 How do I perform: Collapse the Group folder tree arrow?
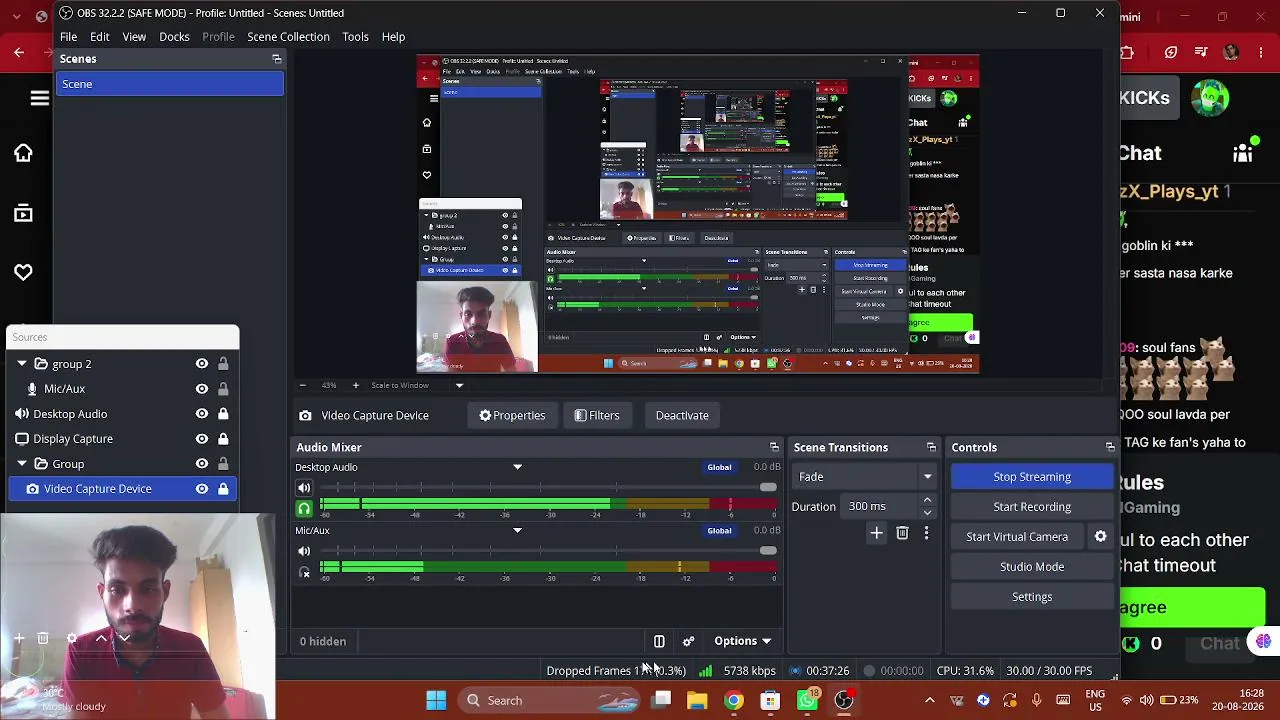pos(22,464)
